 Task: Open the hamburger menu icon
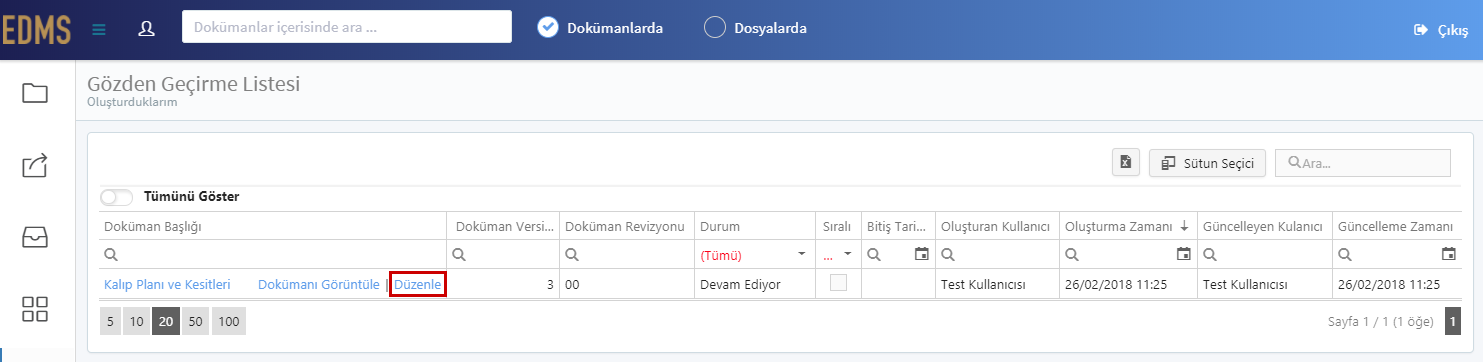click(x=98, y=29)
